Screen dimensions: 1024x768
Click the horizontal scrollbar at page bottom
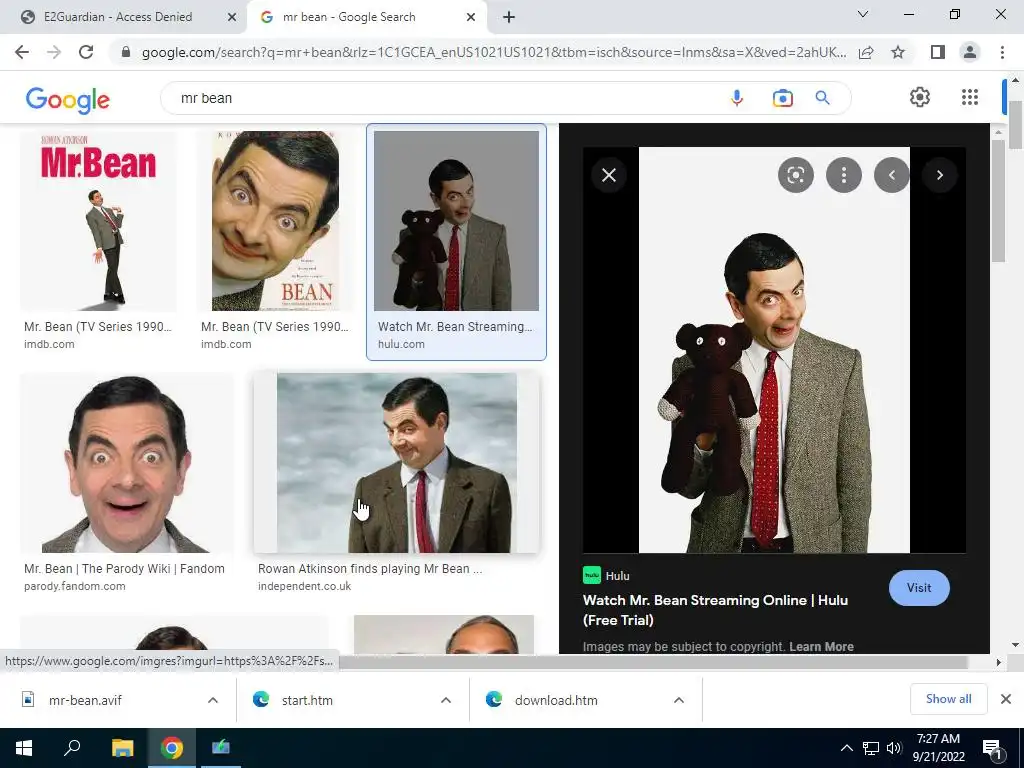[x=653, y=662]
